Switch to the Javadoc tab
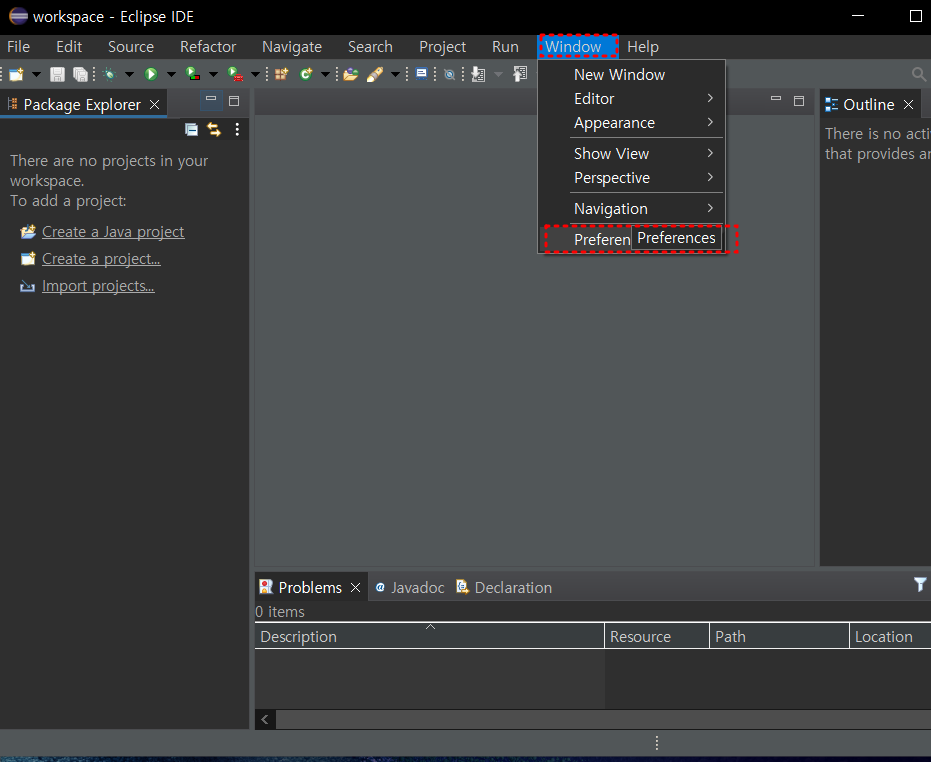 [410, 587]
